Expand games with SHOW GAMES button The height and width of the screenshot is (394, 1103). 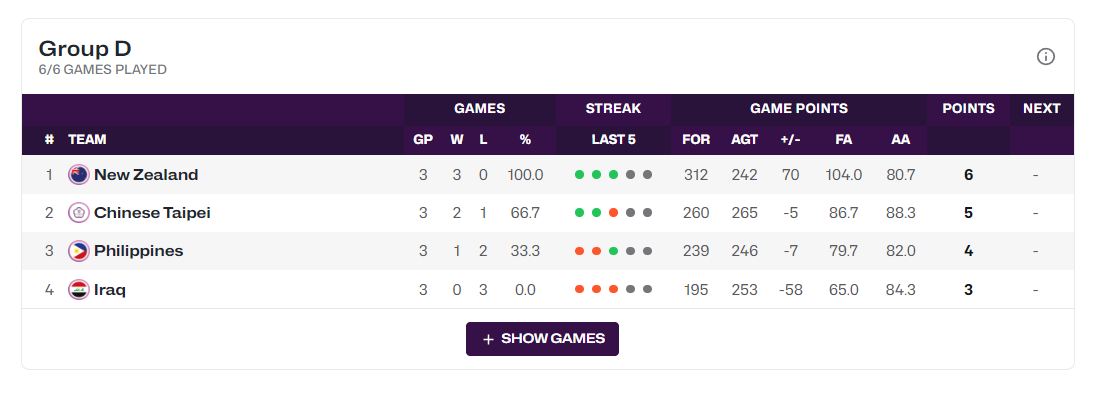click(x=542, y=339)
